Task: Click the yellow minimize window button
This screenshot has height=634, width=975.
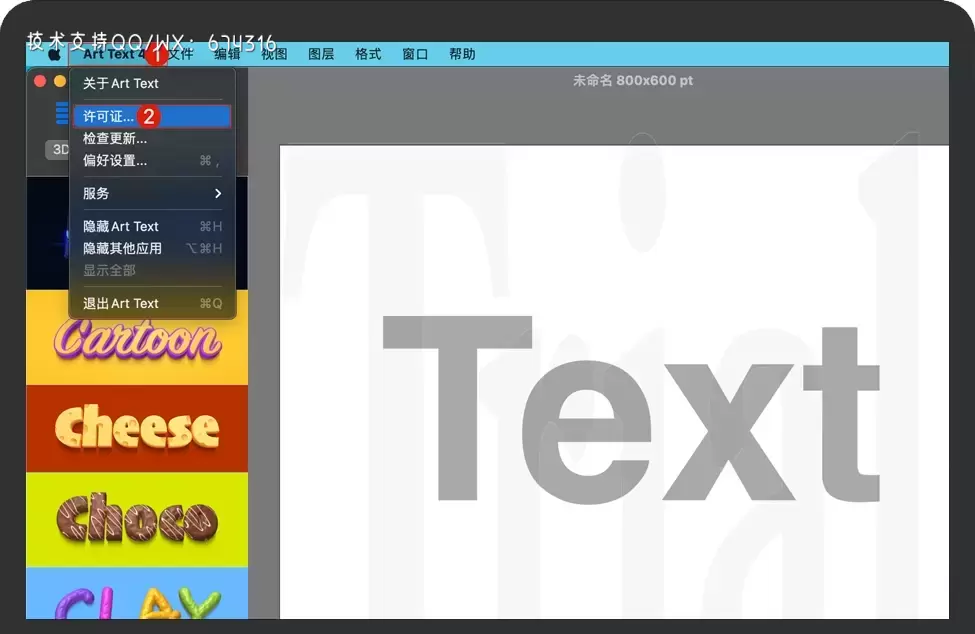Action: [60, 81]
